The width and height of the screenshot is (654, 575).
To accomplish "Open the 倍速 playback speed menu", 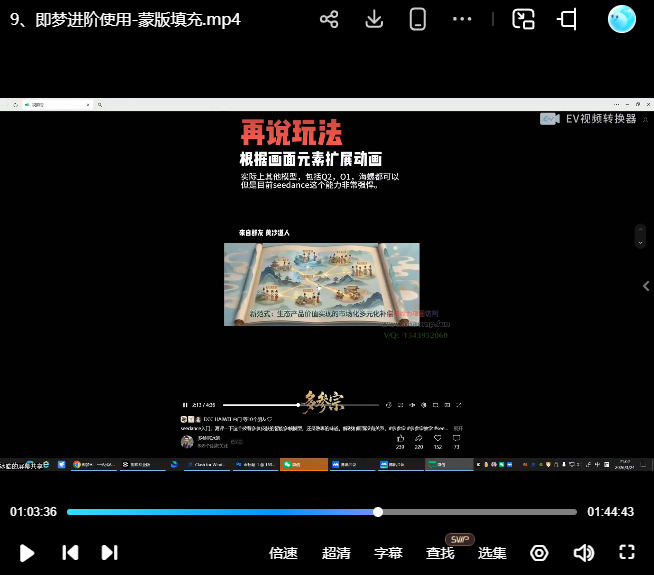I will tap(284, 553).
